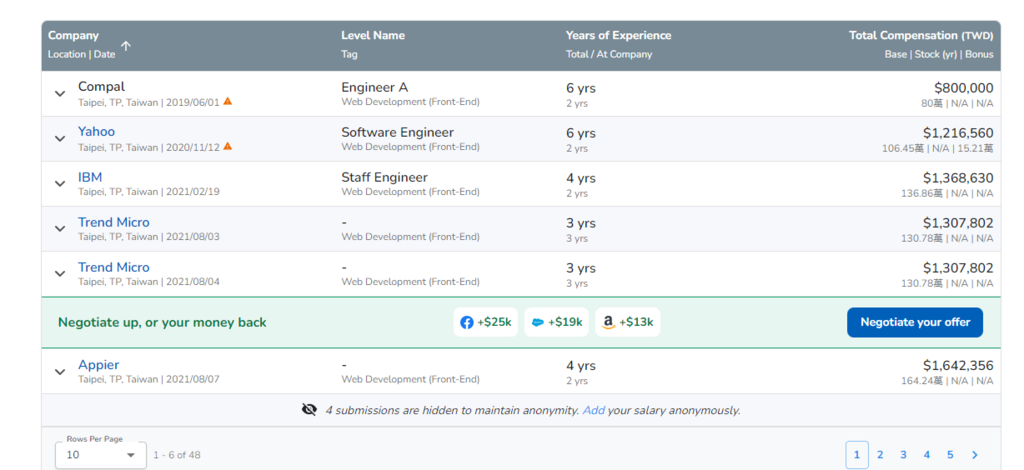Go to page 5

coord(950,455)
